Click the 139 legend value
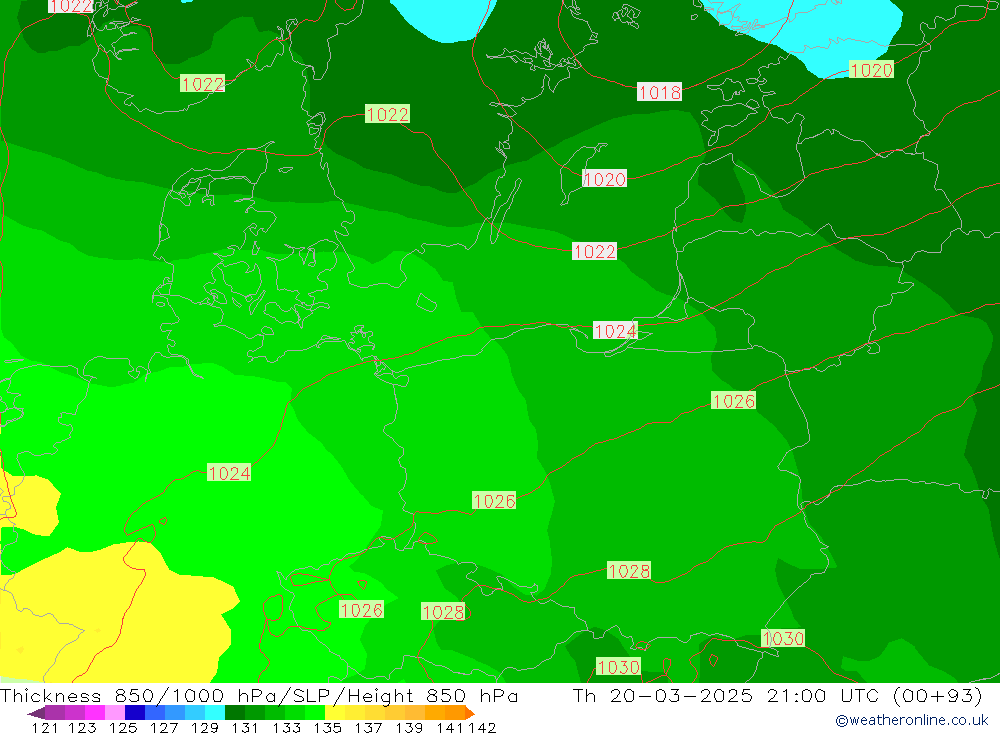The image size is (1000, 733). [x=409, y=727]
